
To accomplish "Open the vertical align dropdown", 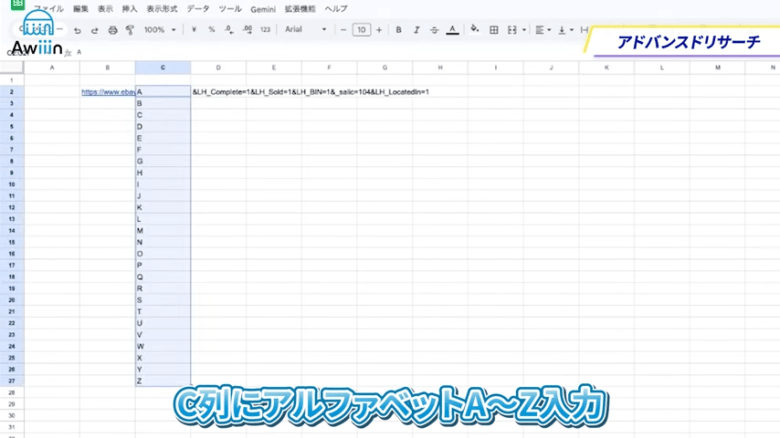I will coord(565,30).
